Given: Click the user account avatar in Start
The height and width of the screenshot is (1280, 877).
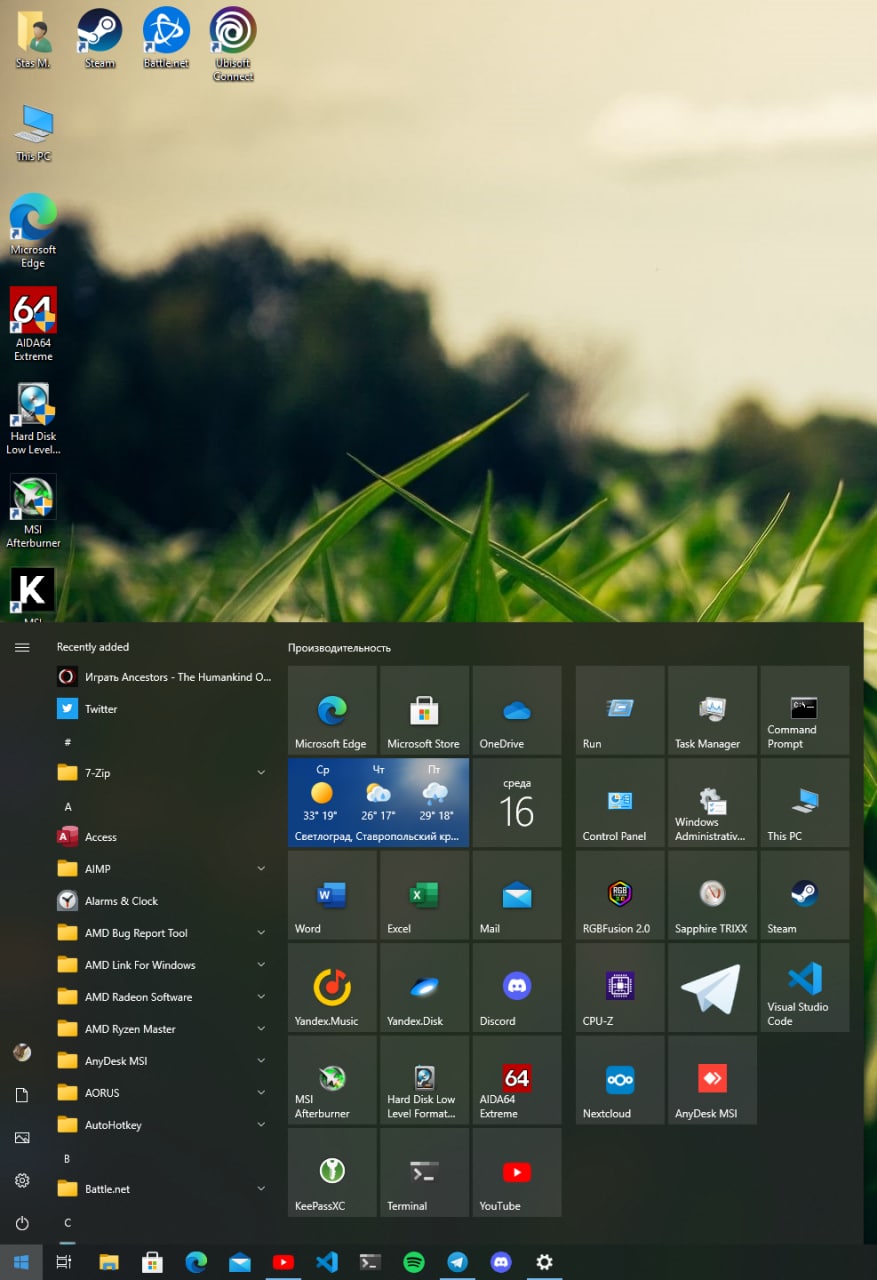Looking at the screenshot, I should (x=22, y=1052).
